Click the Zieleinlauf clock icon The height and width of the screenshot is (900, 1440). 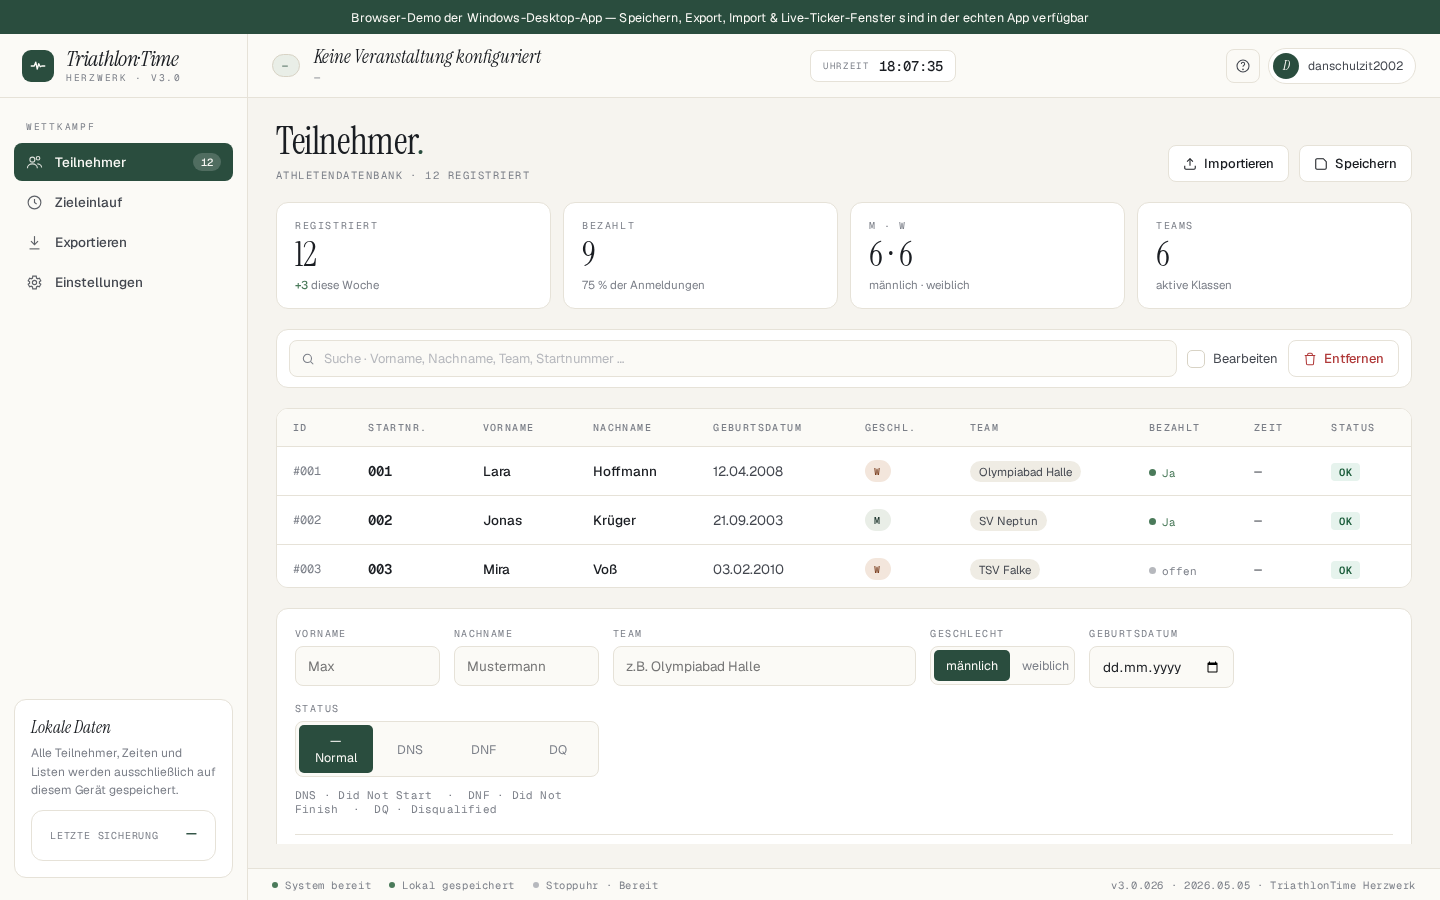(34, 202)
